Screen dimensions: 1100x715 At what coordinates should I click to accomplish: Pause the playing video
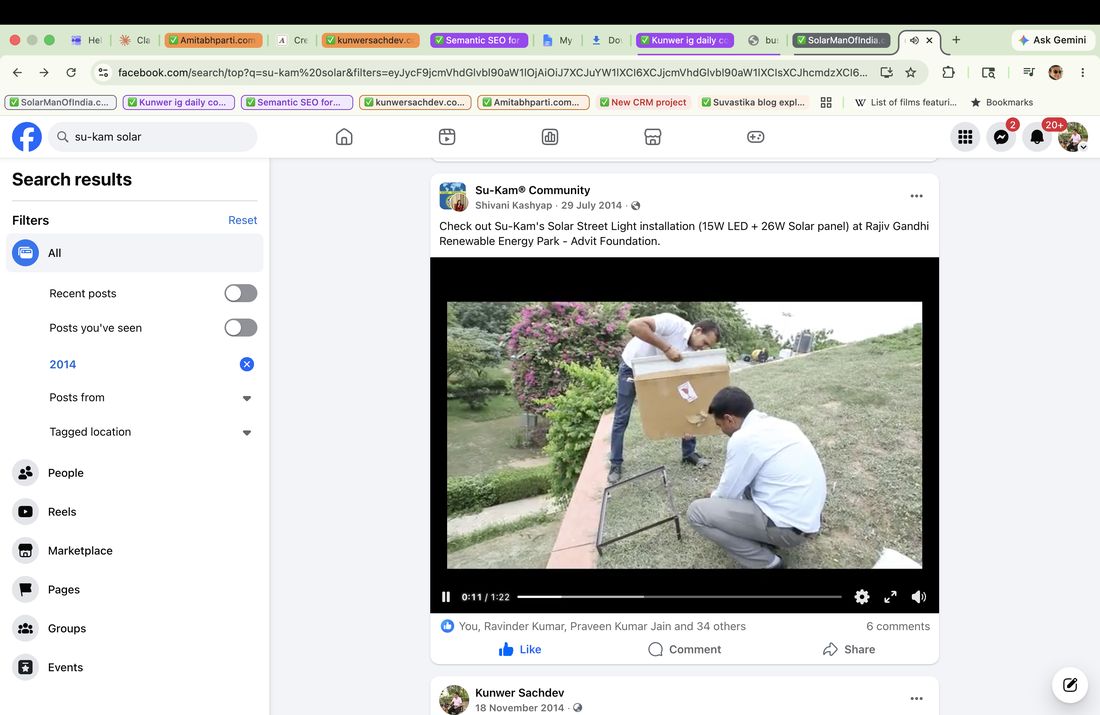click(x=445, y=596)
